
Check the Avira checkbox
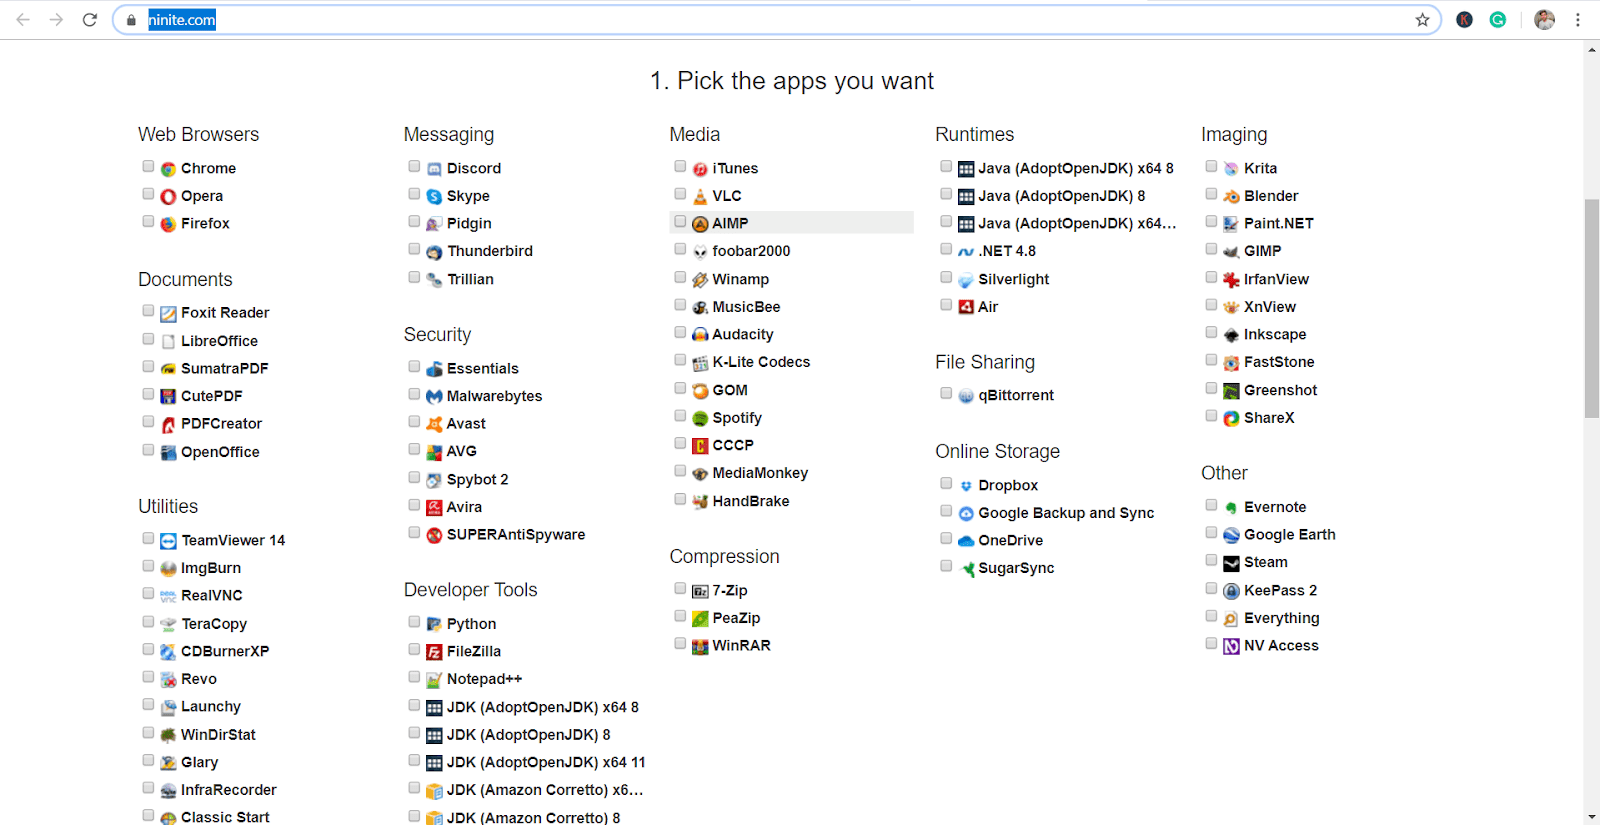pos(414,505)
